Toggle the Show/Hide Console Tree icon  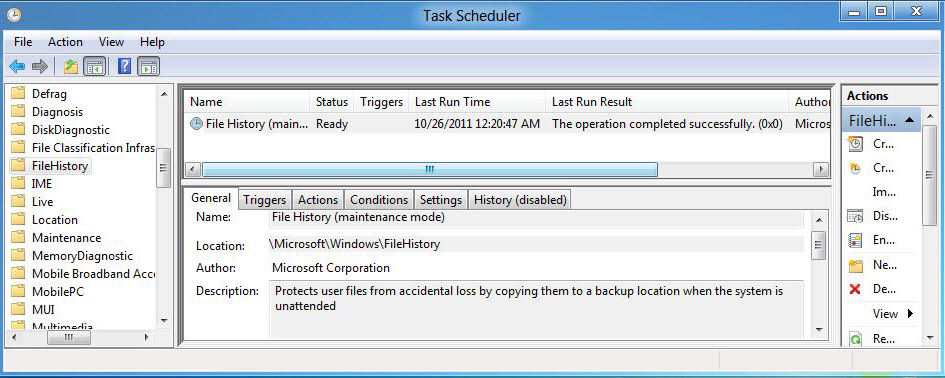95,66
